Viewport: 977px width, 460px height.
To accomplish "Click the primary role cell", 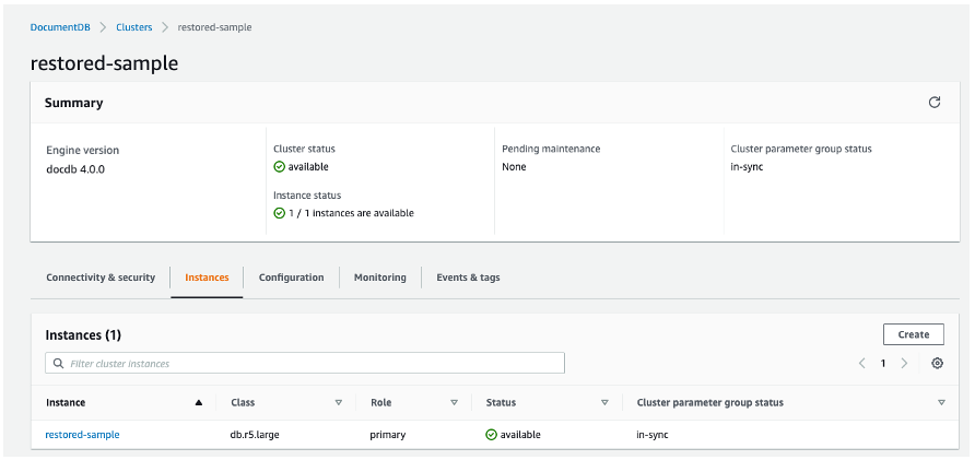I will tap(388, 434).
